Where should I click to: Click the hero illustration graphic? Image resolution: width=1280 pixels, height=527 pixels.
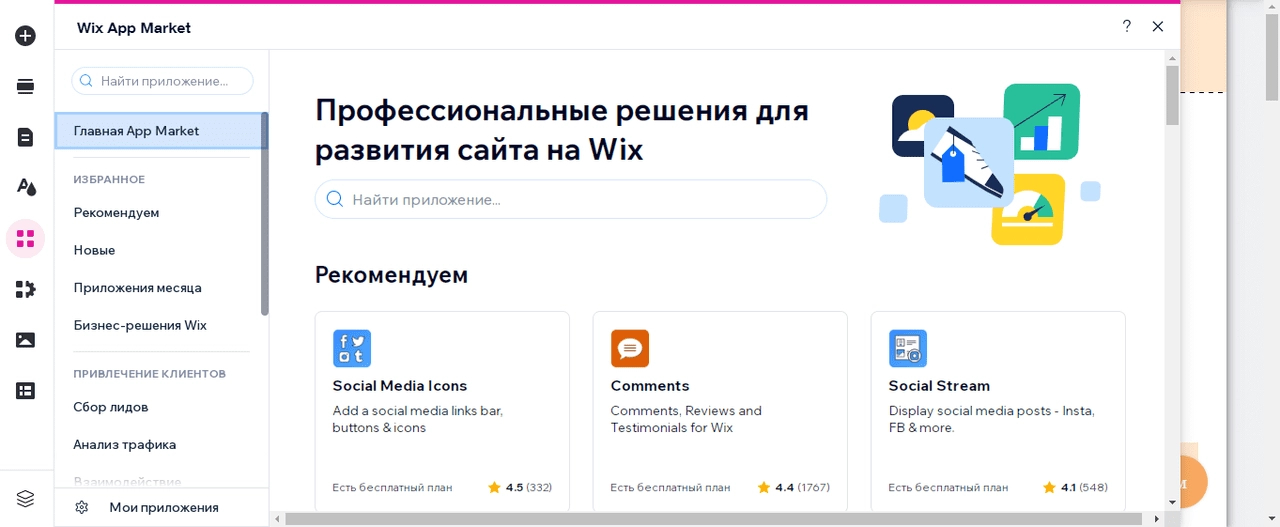click(x=990, y=164)
